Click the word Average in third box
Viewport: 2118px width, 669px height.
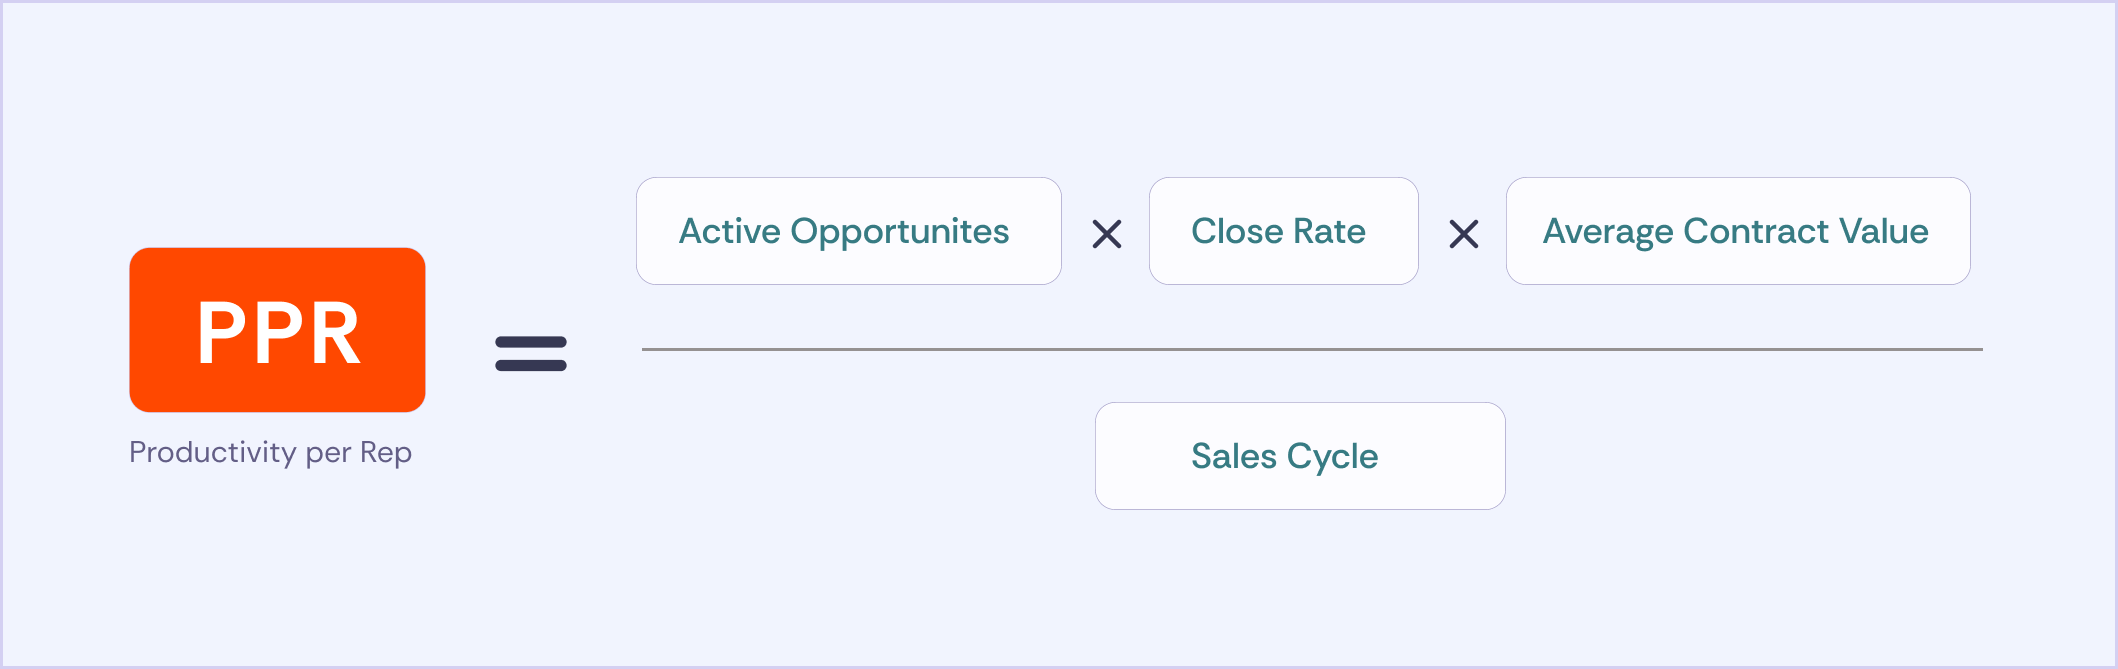coord(1608,233)
